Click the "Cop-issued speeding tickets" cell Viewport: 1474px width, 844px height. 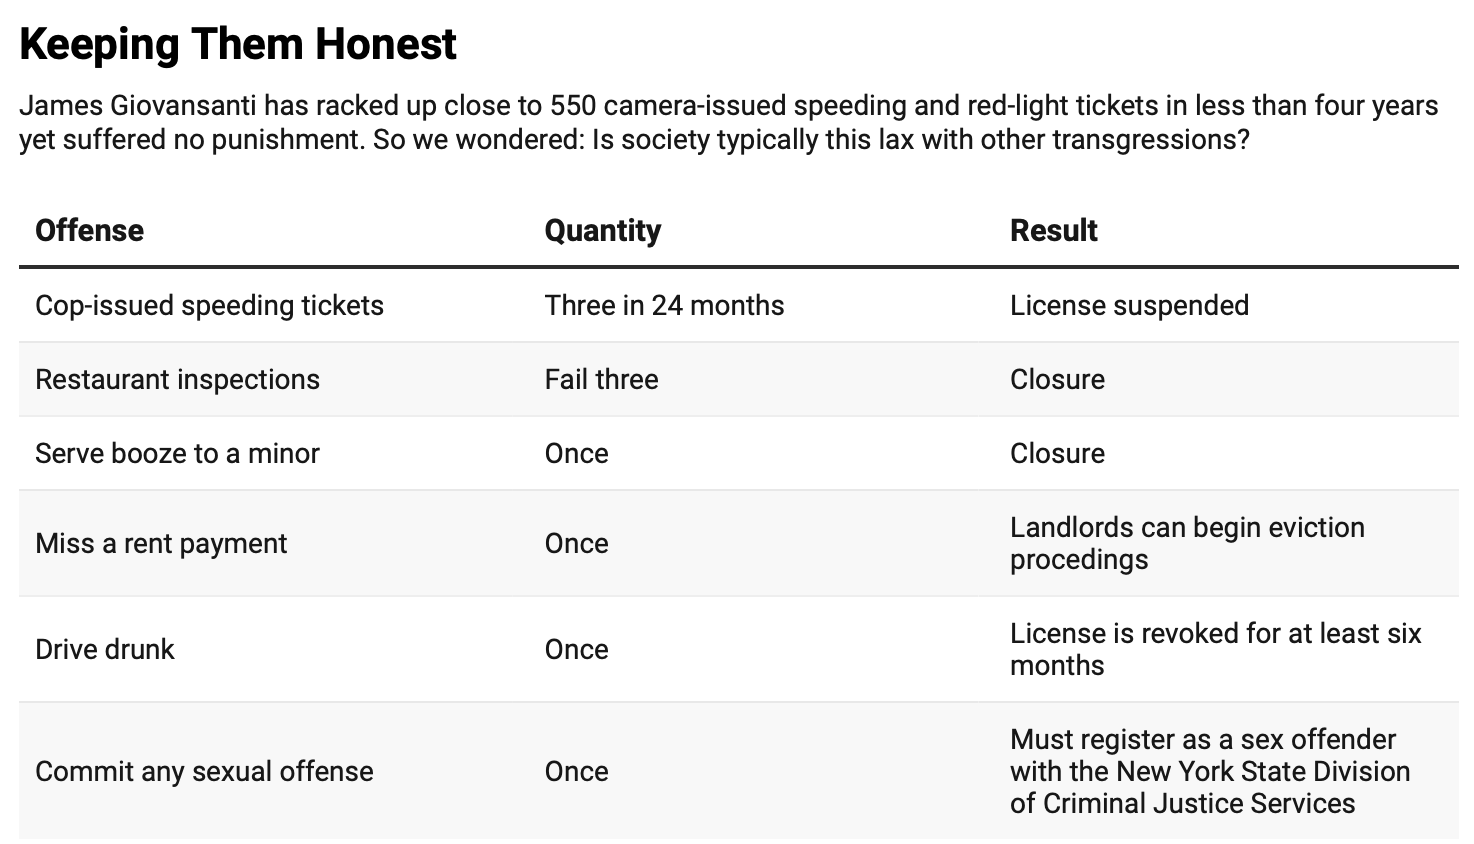point(209,305)
